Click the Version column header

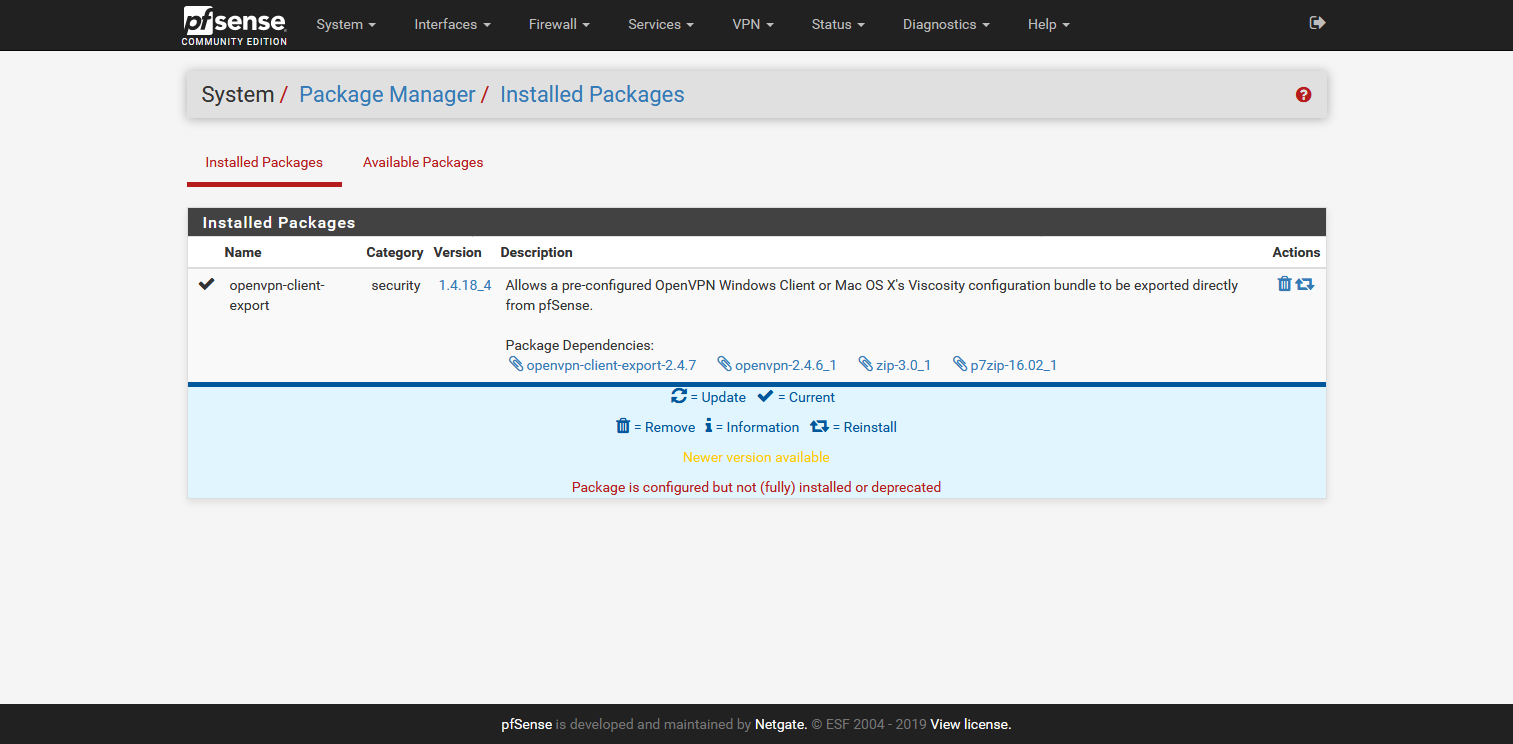tap(458, 252)
